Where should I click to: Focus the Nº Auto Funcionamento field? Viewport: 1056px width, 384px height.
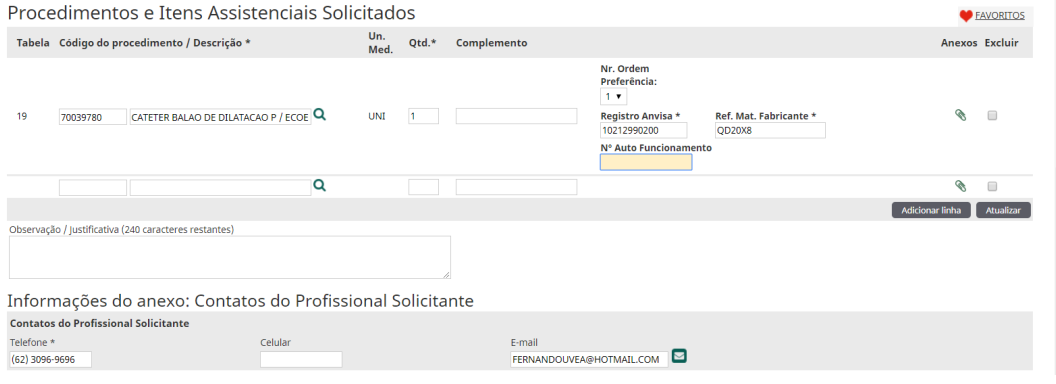pos(646,162)
